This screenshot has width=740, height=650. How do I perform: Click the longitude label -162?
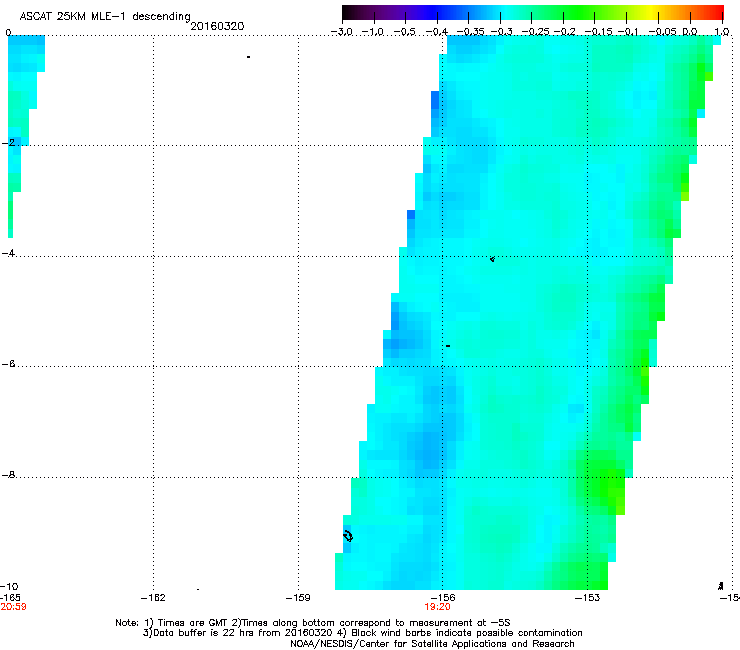pos(153,598)
